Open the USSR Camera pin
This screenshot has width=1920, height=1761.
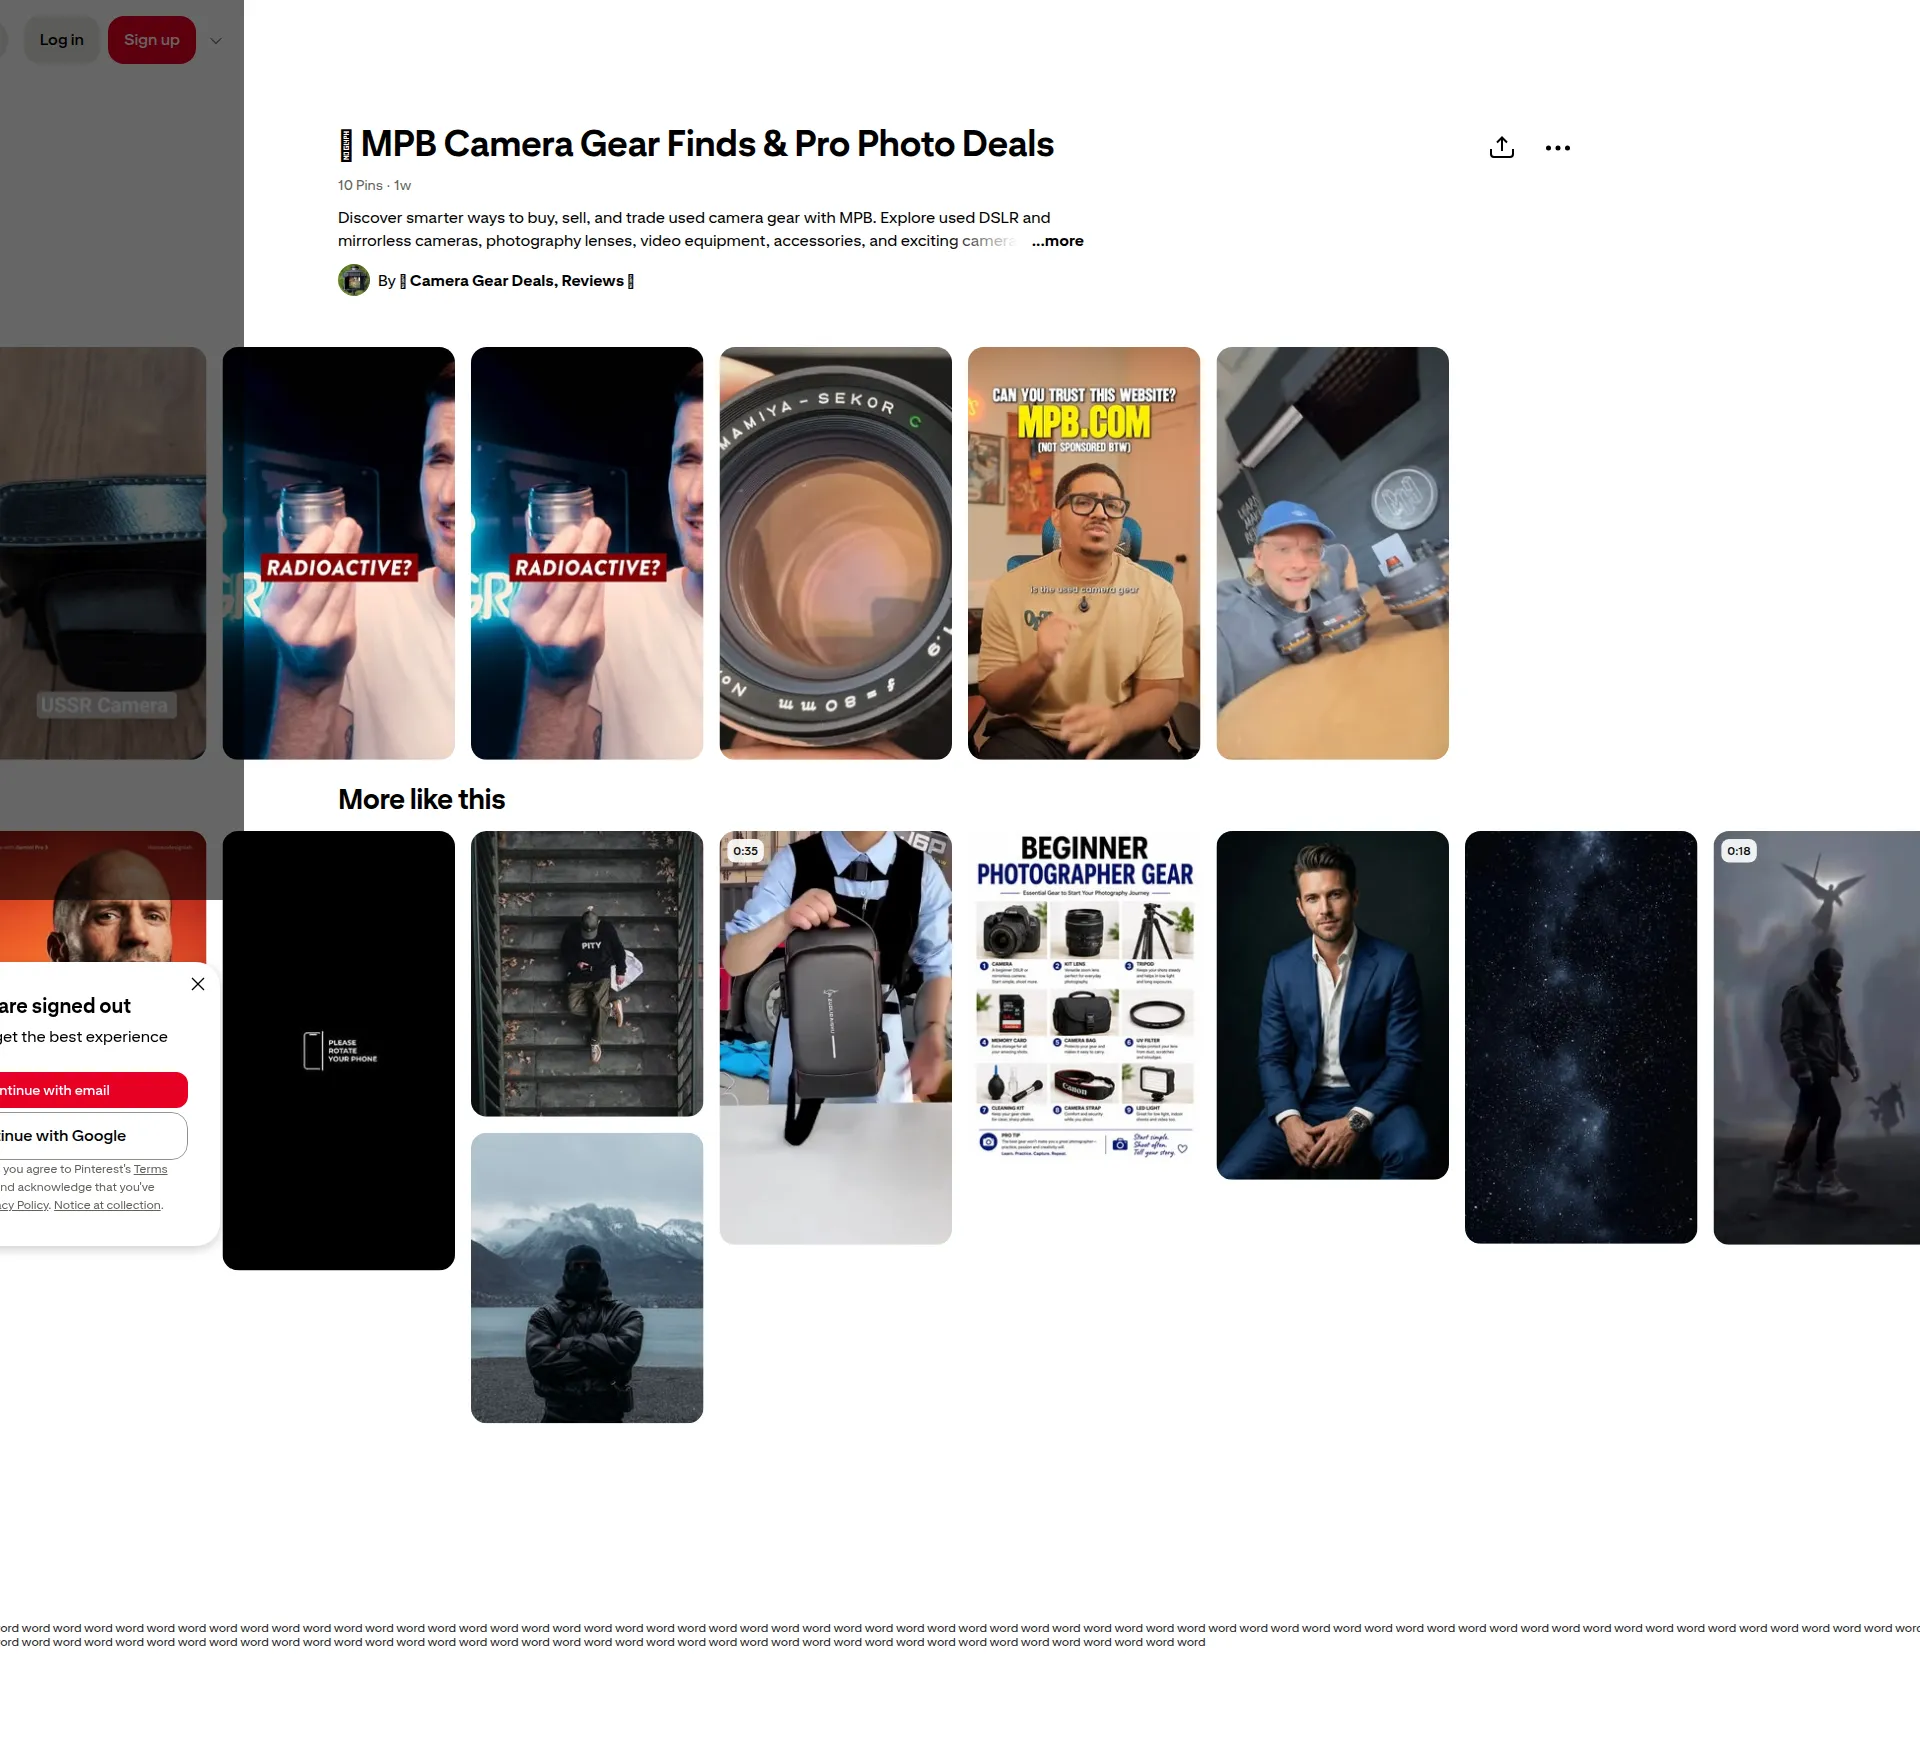pos(103,553)
